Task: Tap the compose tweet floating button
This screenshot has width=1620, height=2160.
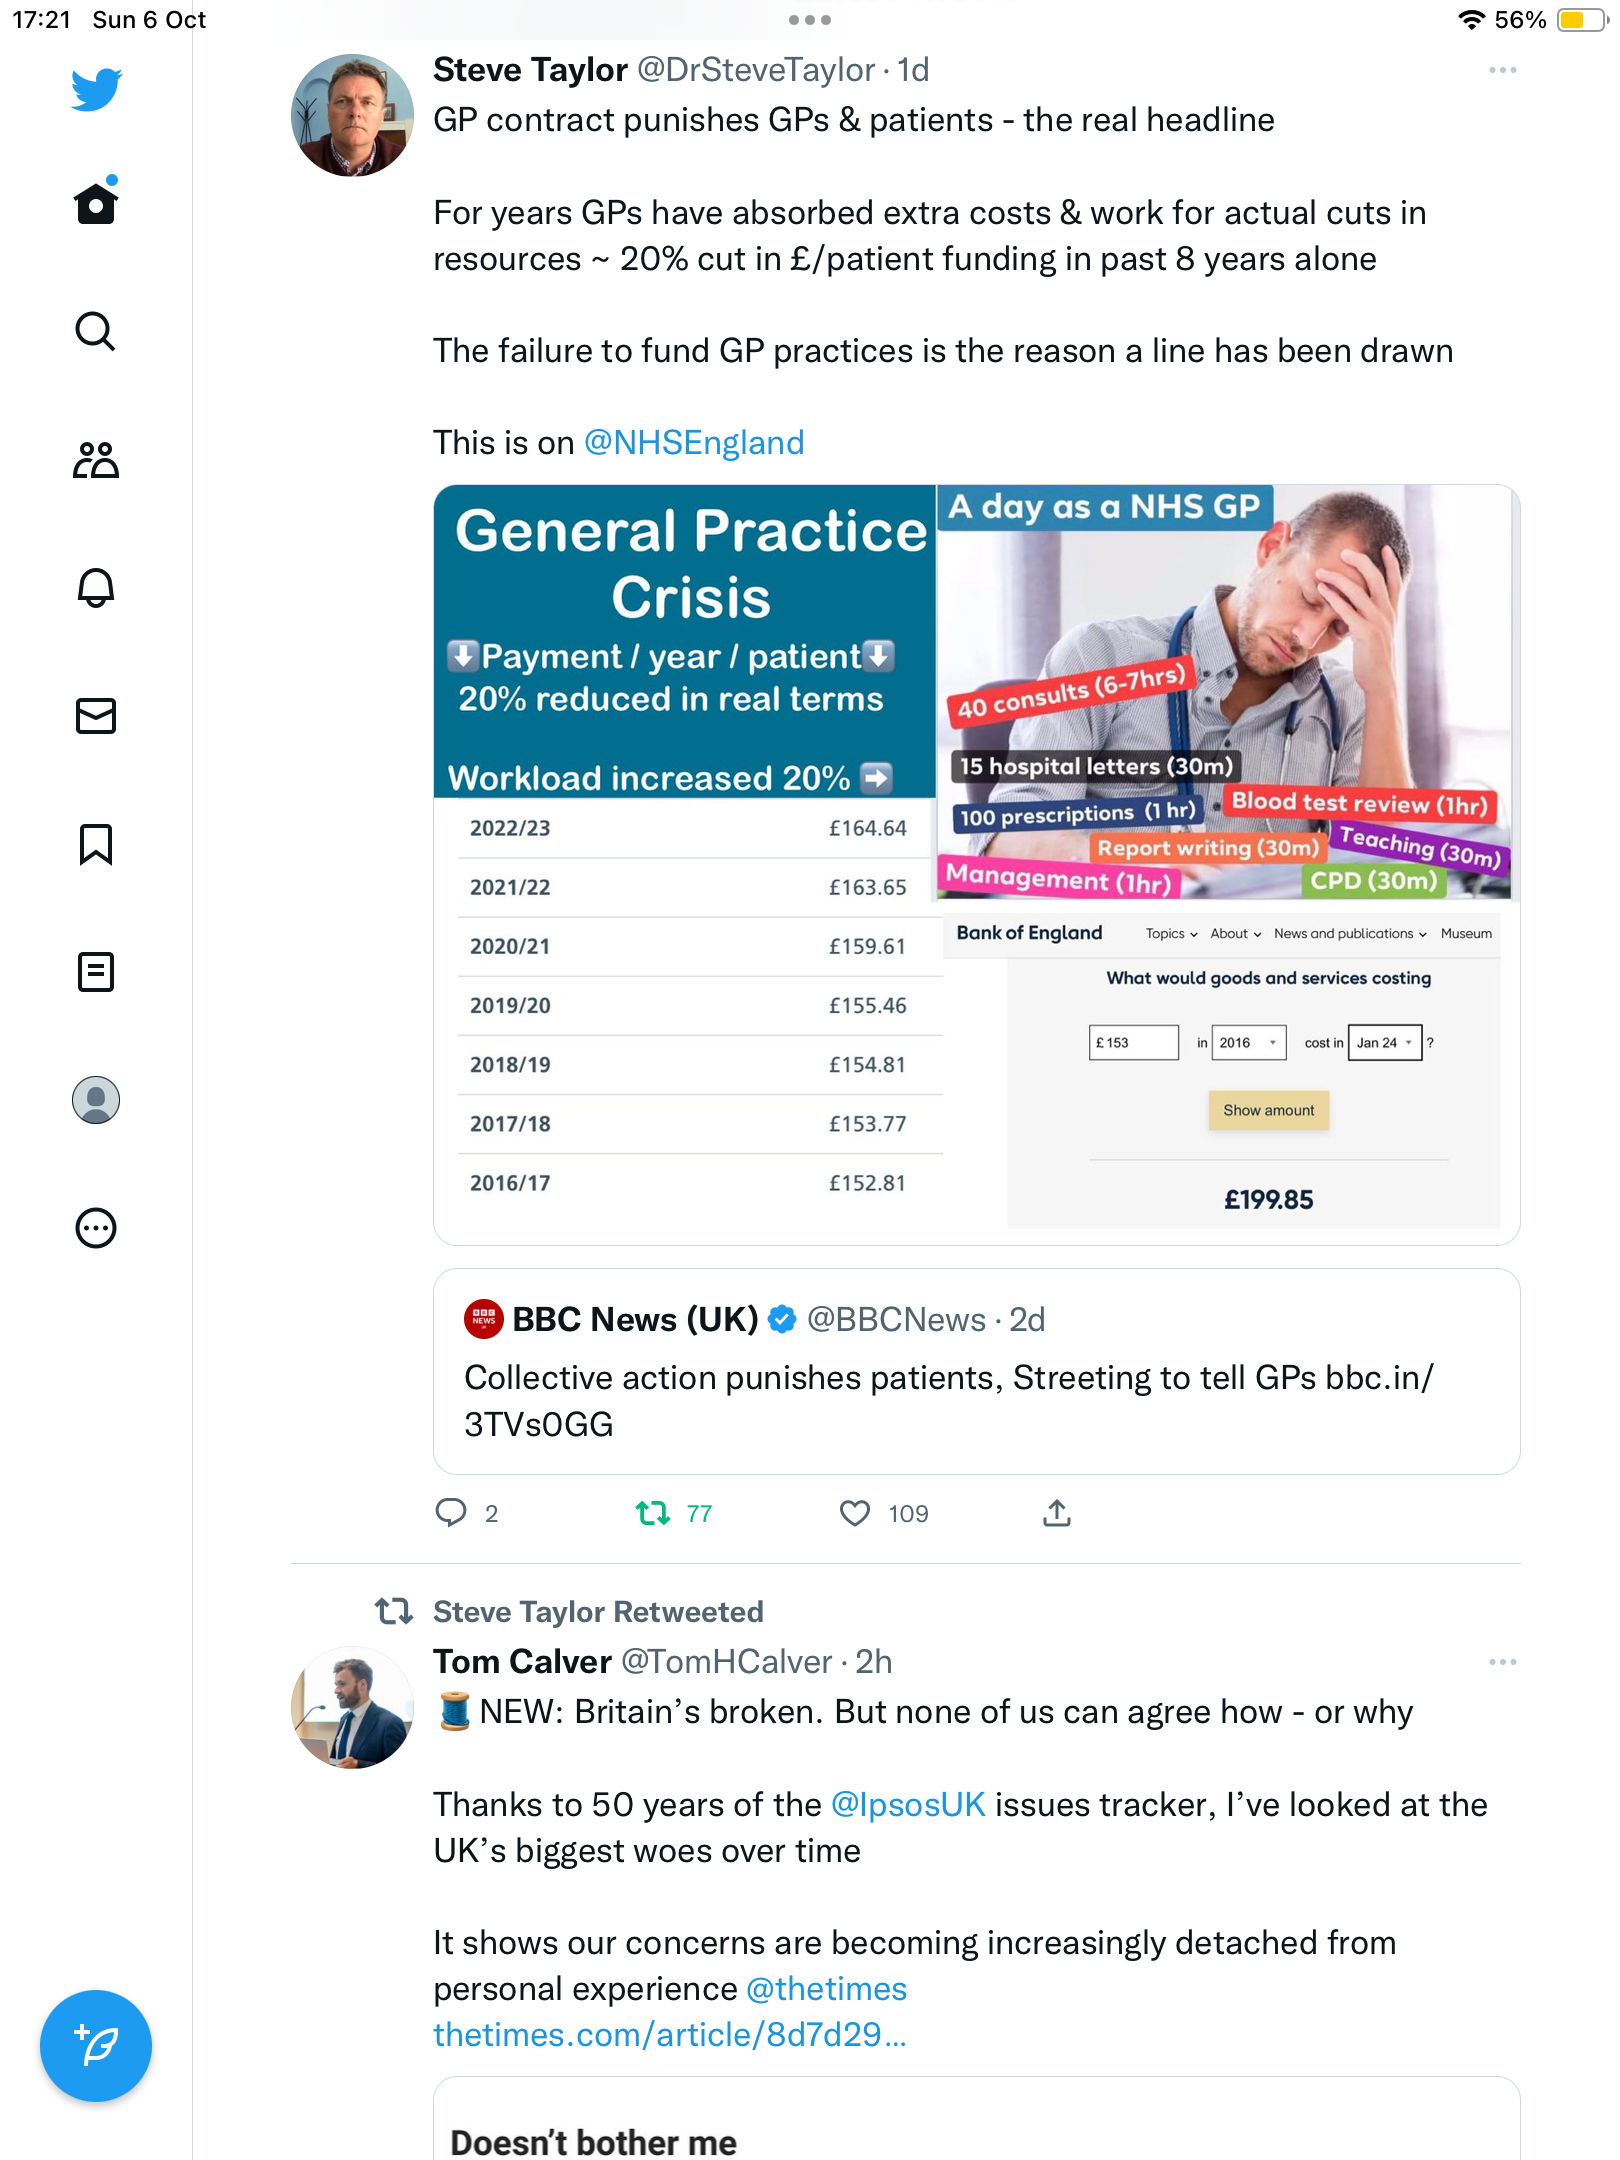Action: [x=96, y=2046]
